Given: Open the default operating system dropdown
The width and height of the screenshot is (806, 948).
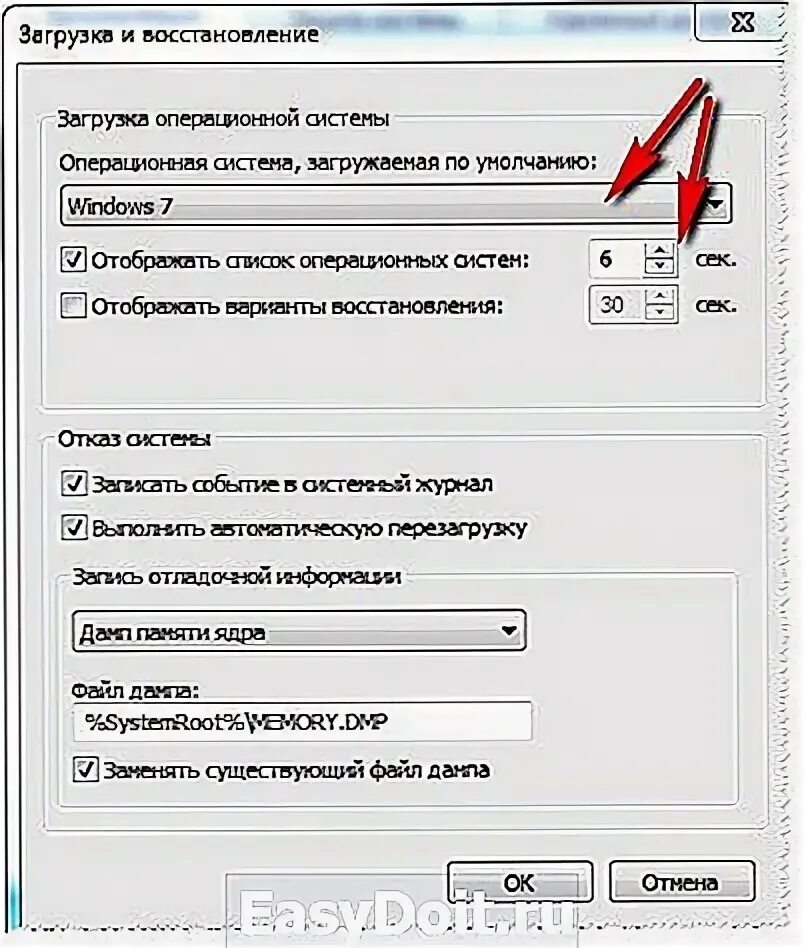Looking at the screenshot, I should click(396, 206).
